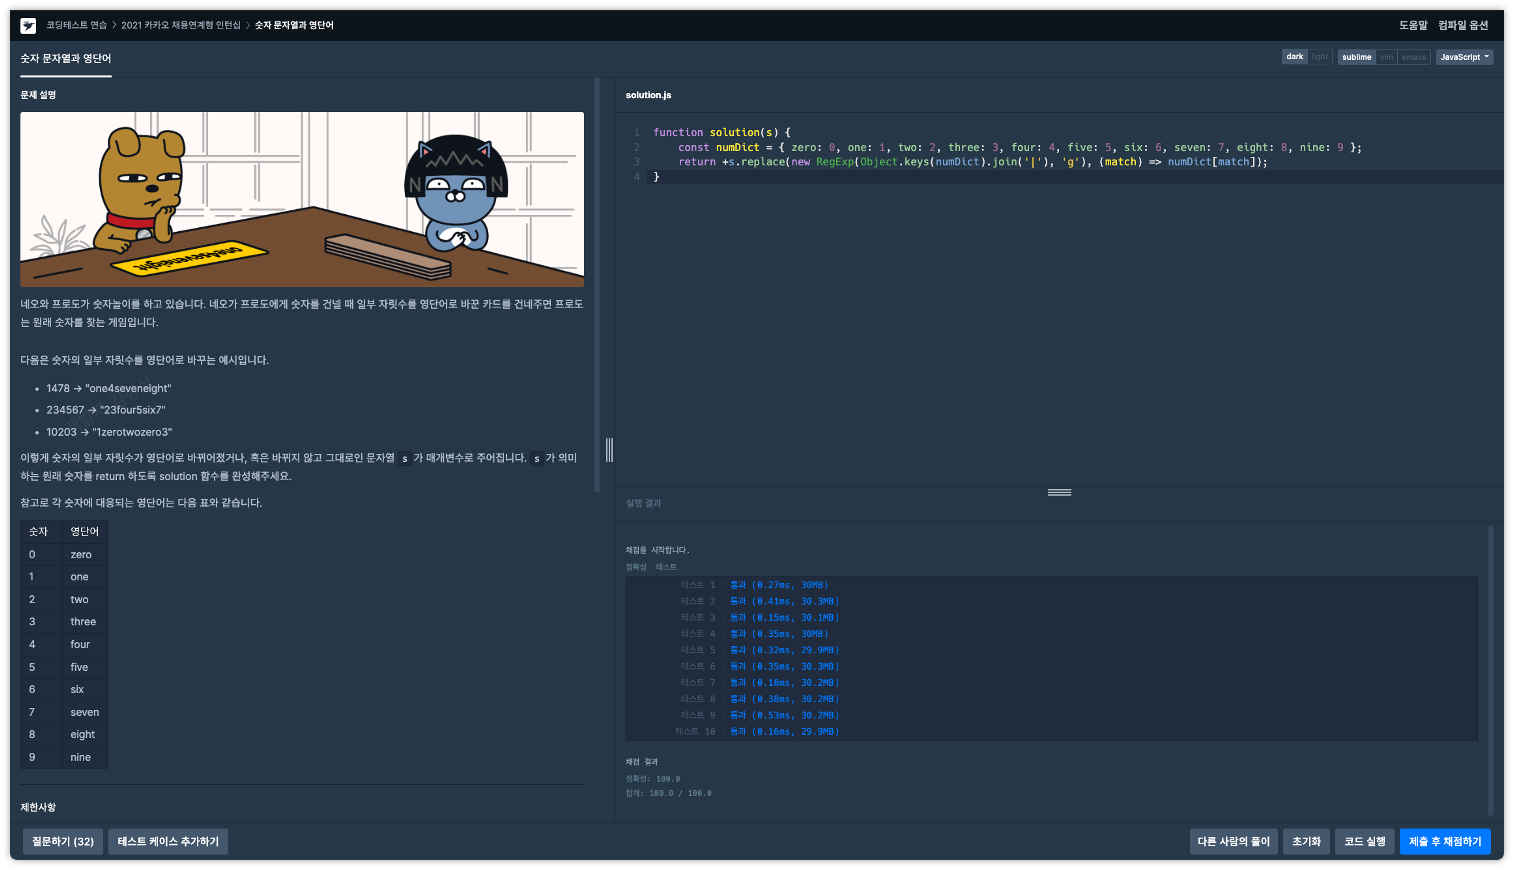The height and width of the screenshot is (870, 1514).
Task: Click the solution.js file tab
Action: 648,95
